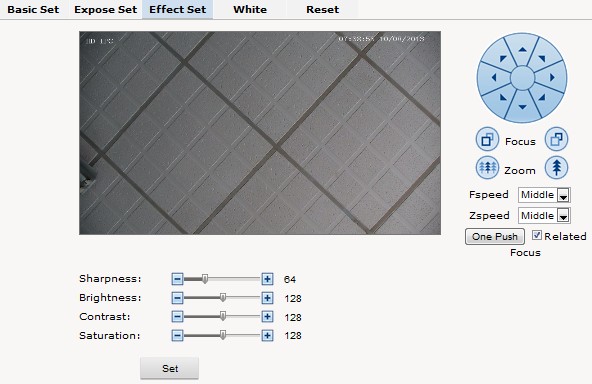Open the Basic Set tab

[33, 9]
